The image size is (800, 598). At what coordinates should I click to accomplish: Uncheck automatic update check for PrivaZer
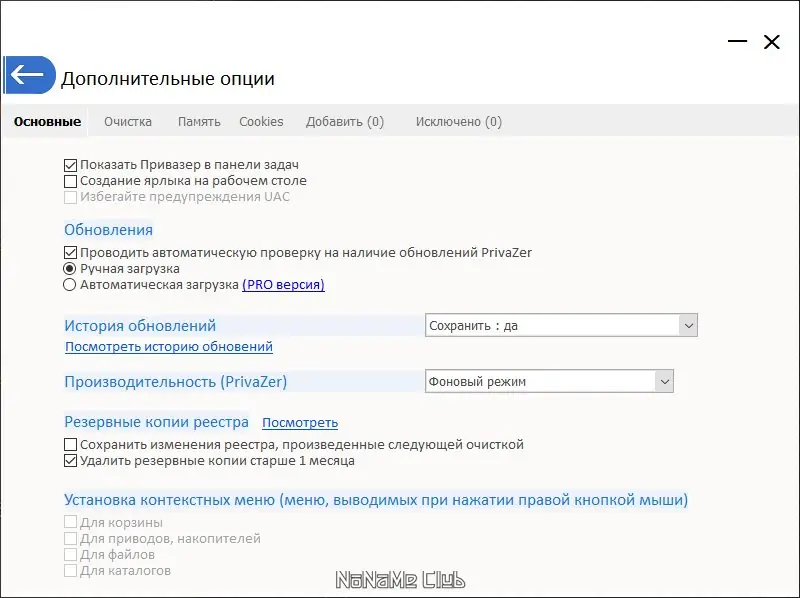[x=70, y=253]
